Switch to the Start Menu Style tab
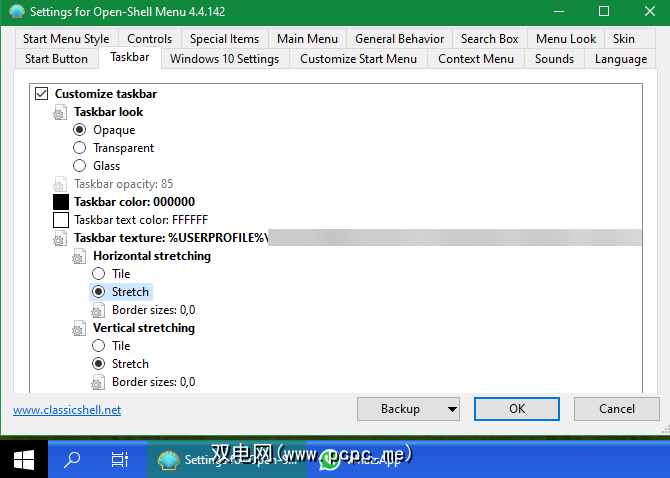Screen dimensions: 670x478 pos(66,39)
